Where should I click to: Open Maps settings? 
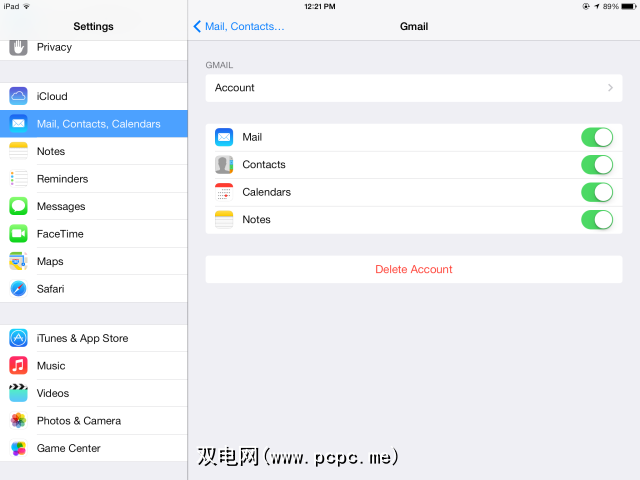tap(93, 261)
